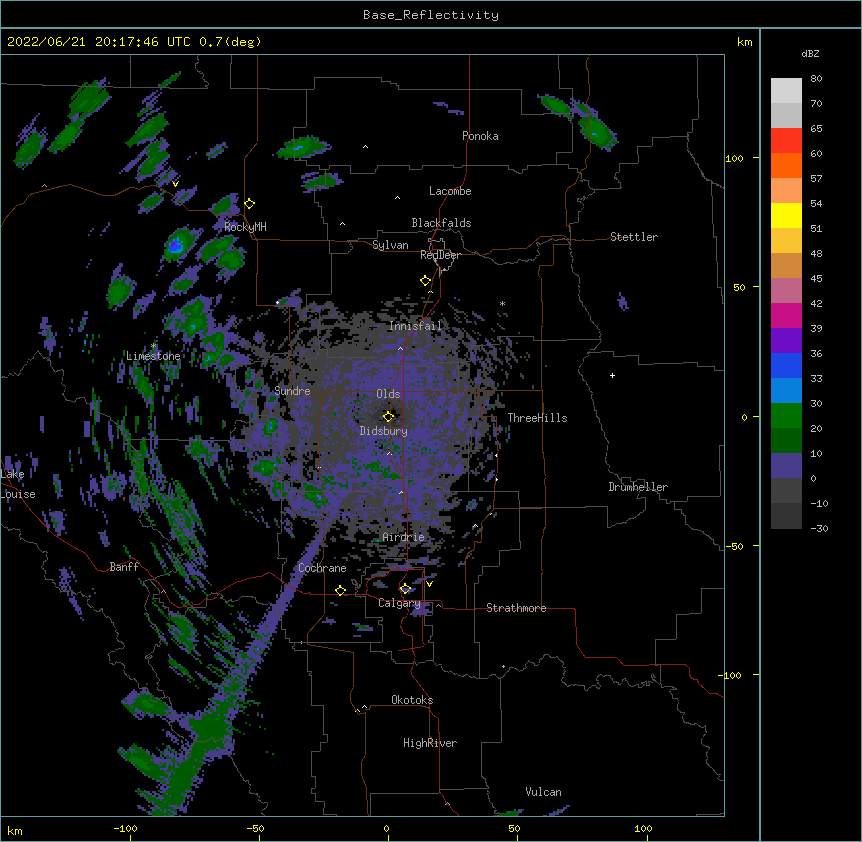
Task: Click the Strathmore label
Action: click(516, 608)
